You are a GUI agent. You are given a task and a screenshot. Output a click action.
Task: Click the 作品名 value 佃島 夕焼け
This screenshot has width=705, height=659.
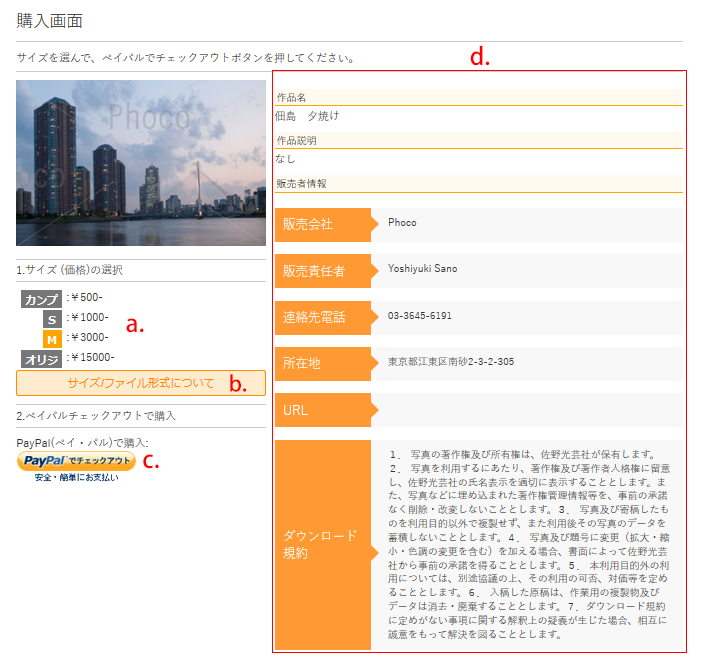[x=308, y=116]
